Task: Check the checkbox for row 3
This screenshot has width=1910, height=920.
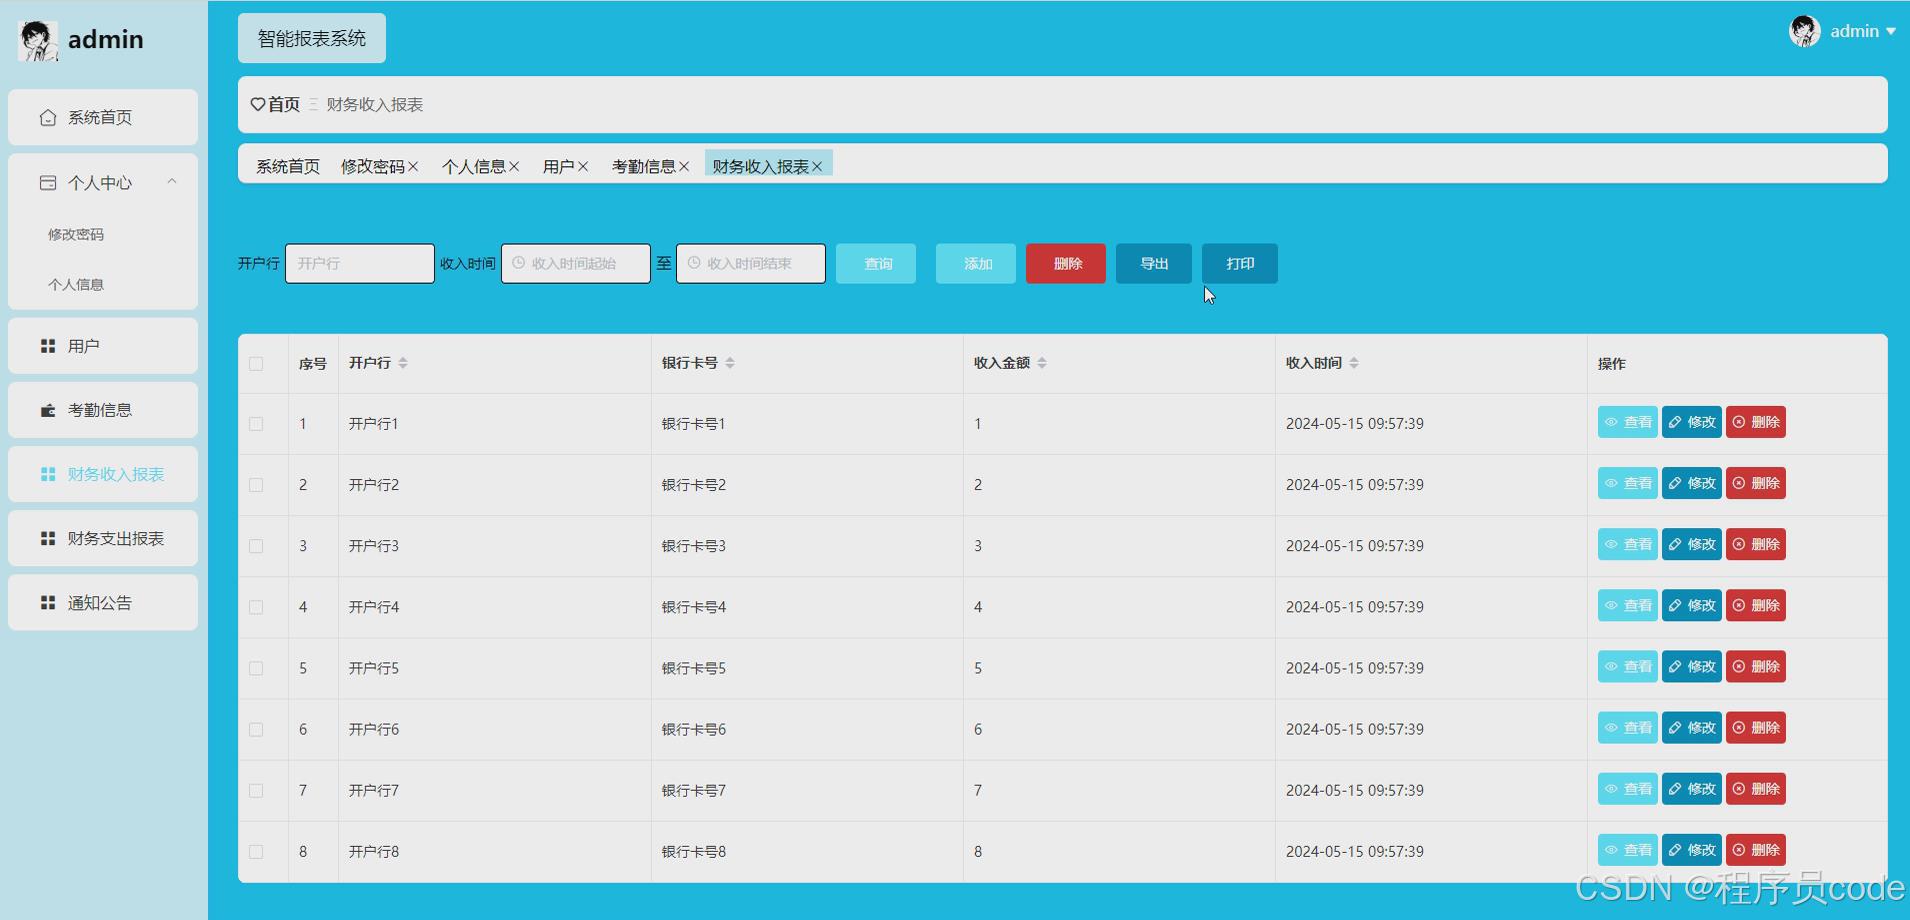Action: click(x=257, y=545)
